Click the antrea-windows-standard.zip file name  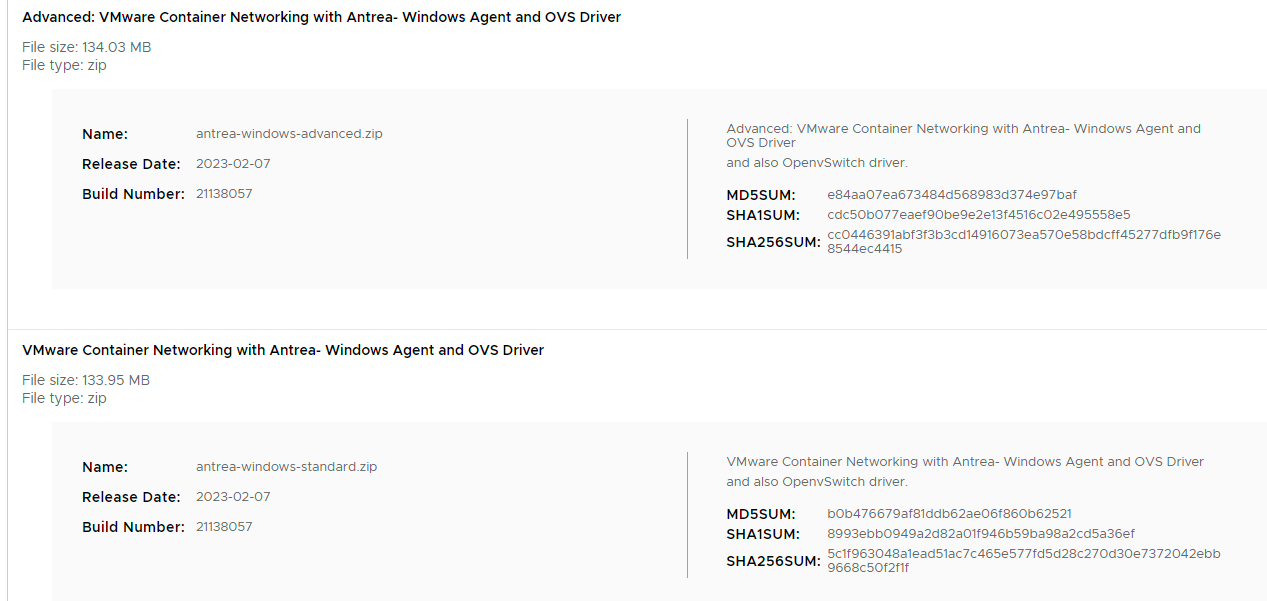click(286, 467)
